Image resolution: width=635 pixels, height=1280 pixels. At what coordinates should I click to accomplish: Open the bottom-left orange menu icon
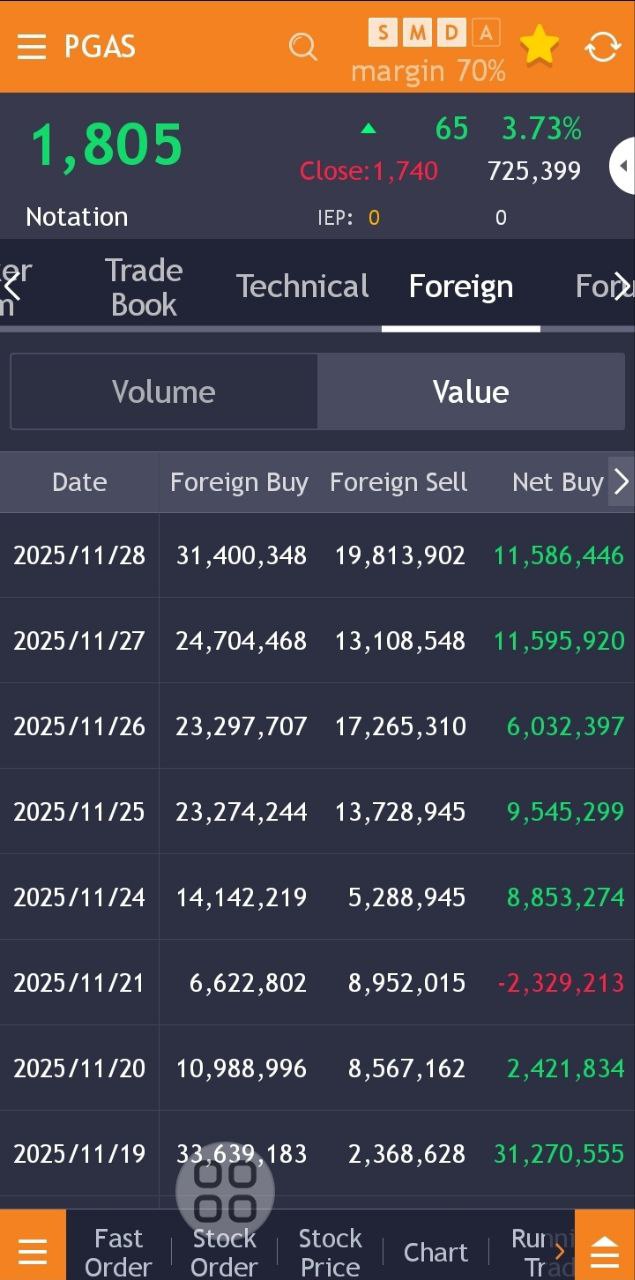click(32, 1251)
